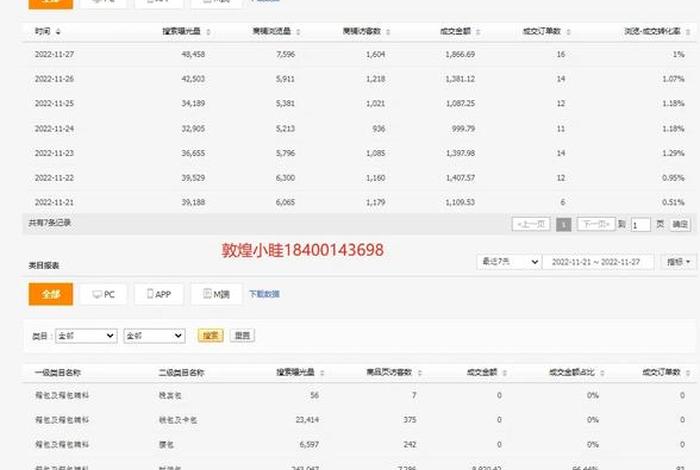Select the 2022-11-23 date cell
The image size is (700, 470).
coord(54,153)
